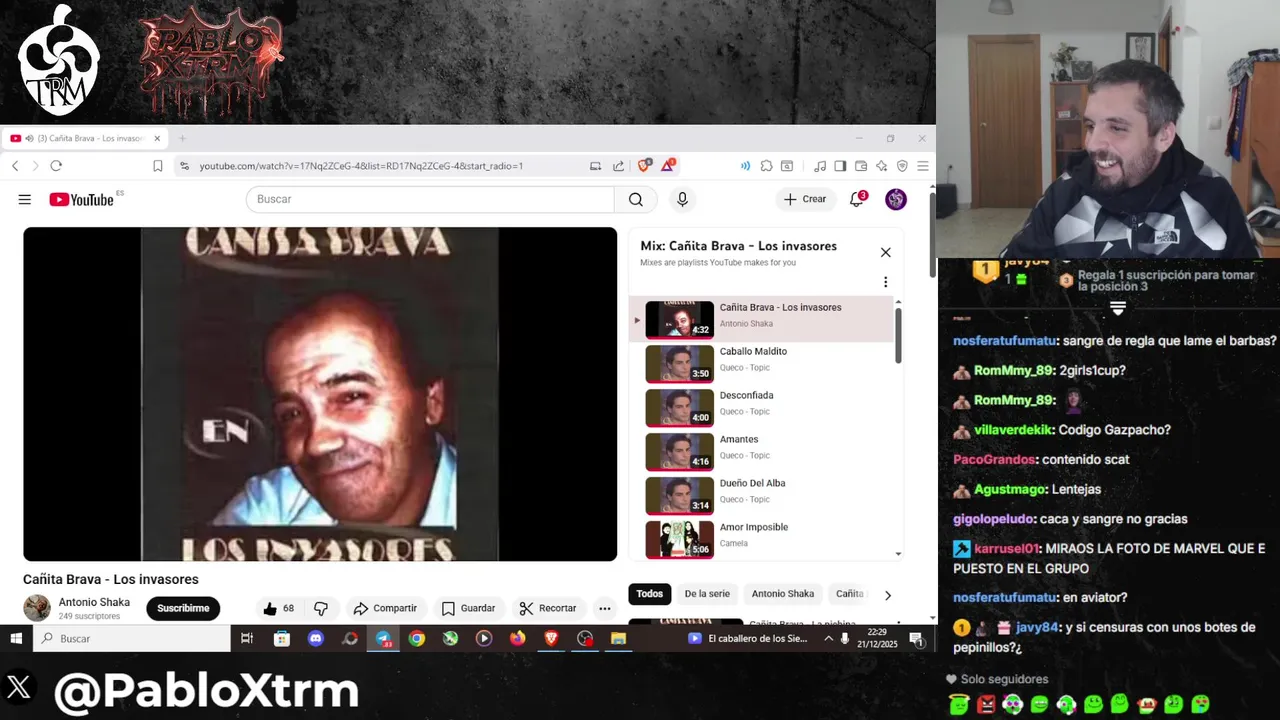Open Discord from the taskbar

(x=316, y=638)
